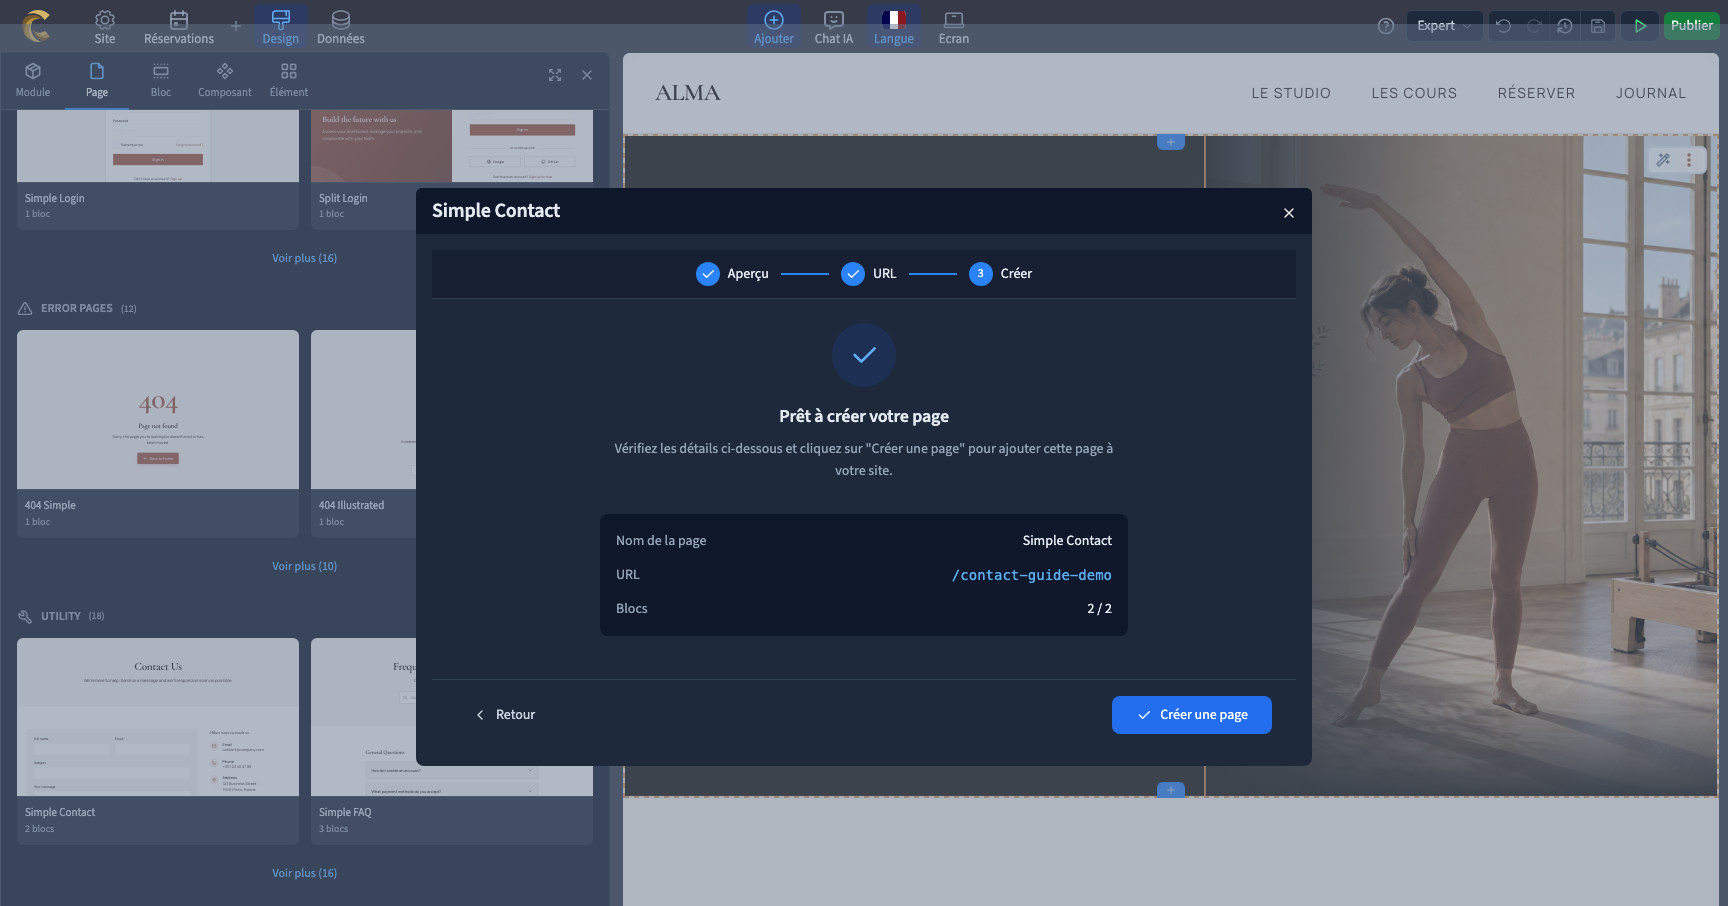
Task: Add a block with the bottom plus handle
Action: pos(1171,790)
